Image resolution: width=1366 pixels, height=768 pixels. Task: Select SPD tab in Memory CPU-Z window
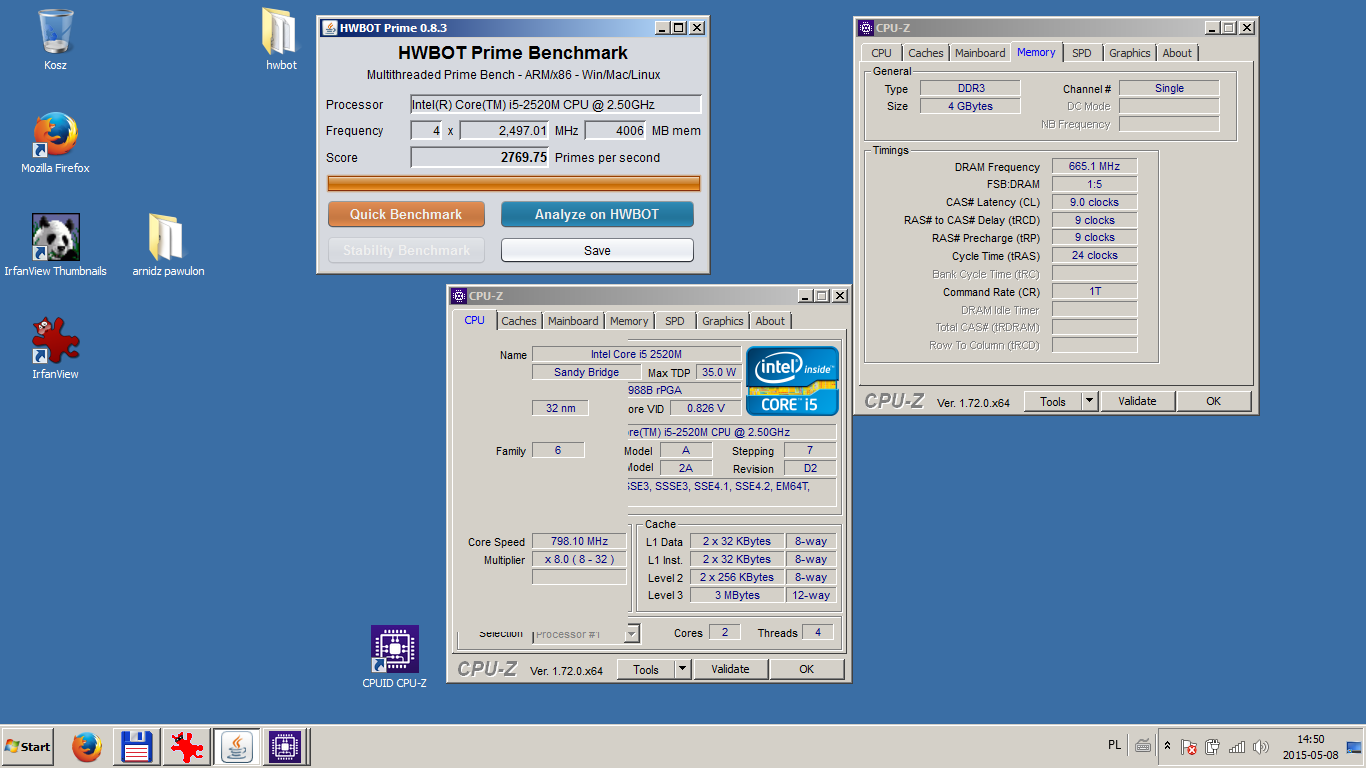click(x=1082, y=53)
